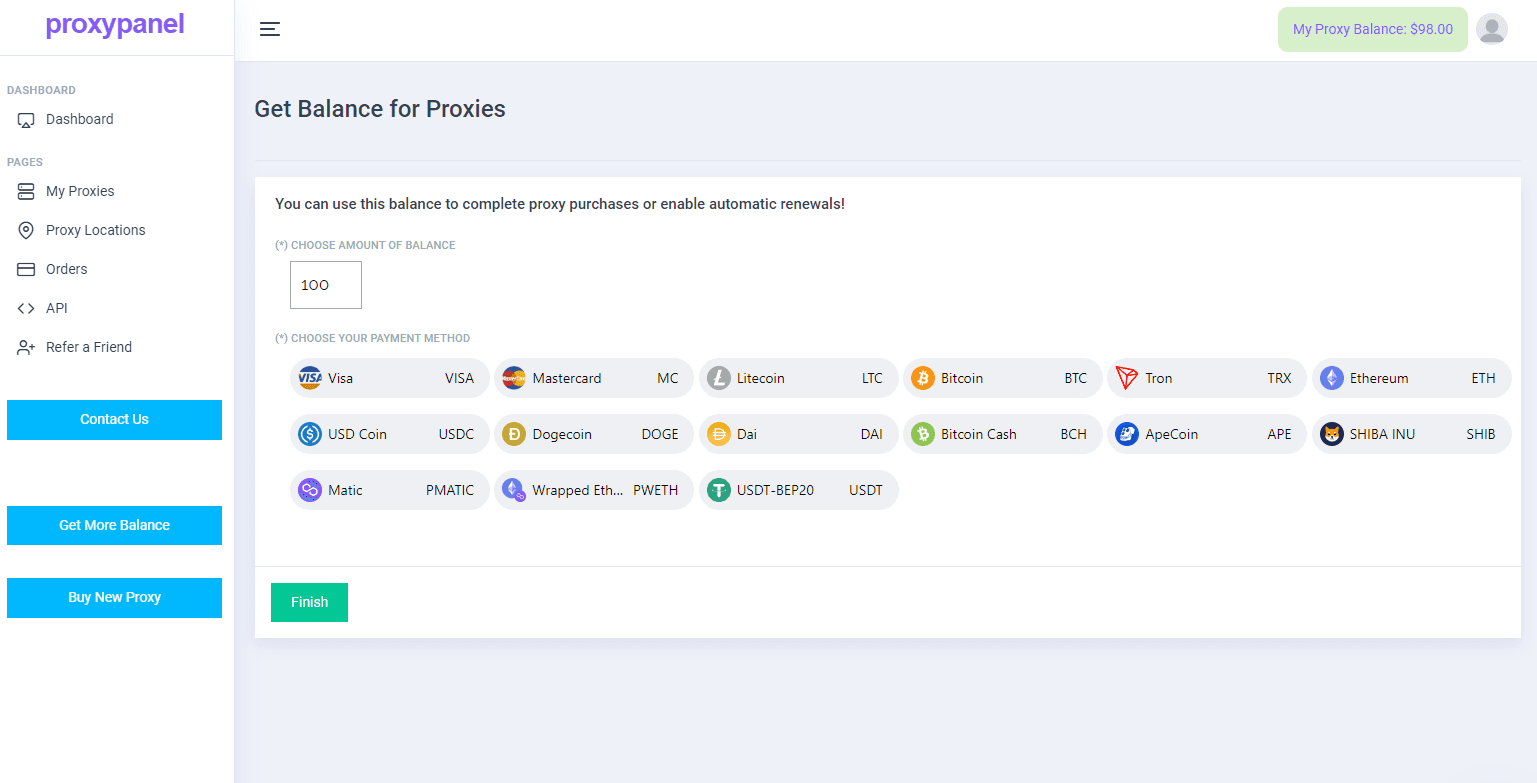Select Visa as payment method

[x=390, y=378]
